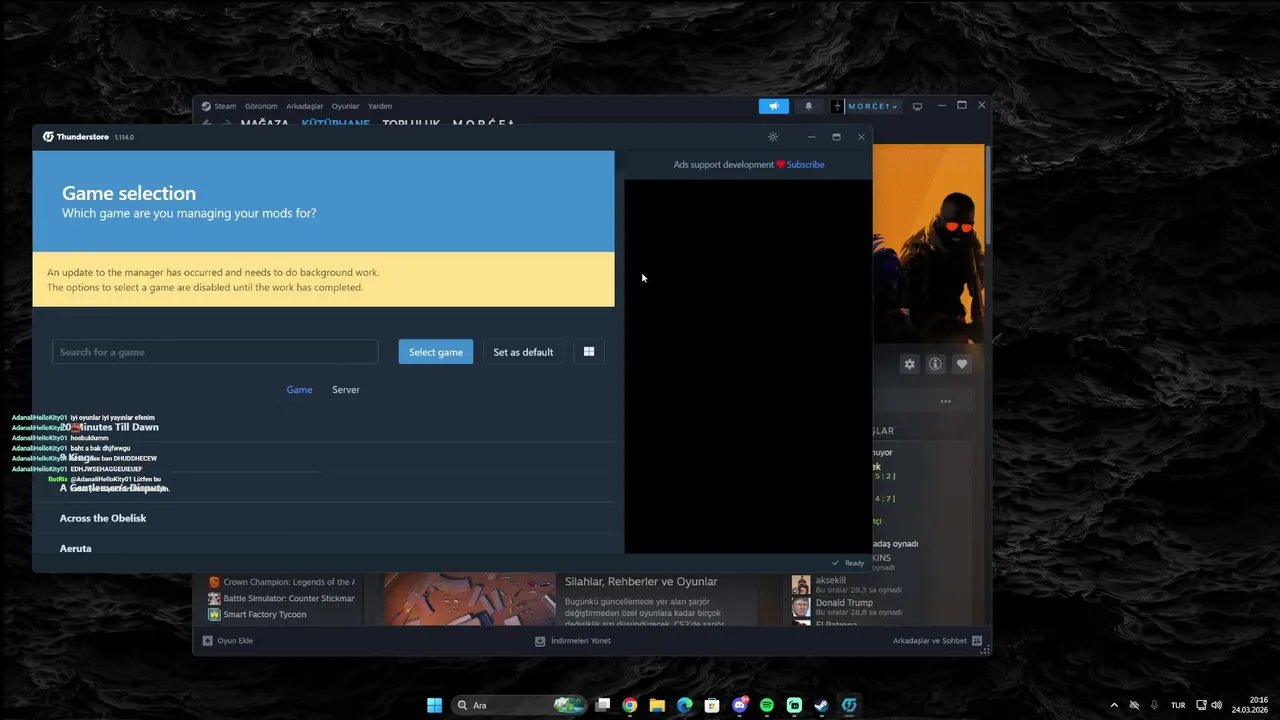Click friend Donald Trump in Steam list
The height and width of the screenshot is (720, 1280).
pyautogui.click(x=847, y=607)
